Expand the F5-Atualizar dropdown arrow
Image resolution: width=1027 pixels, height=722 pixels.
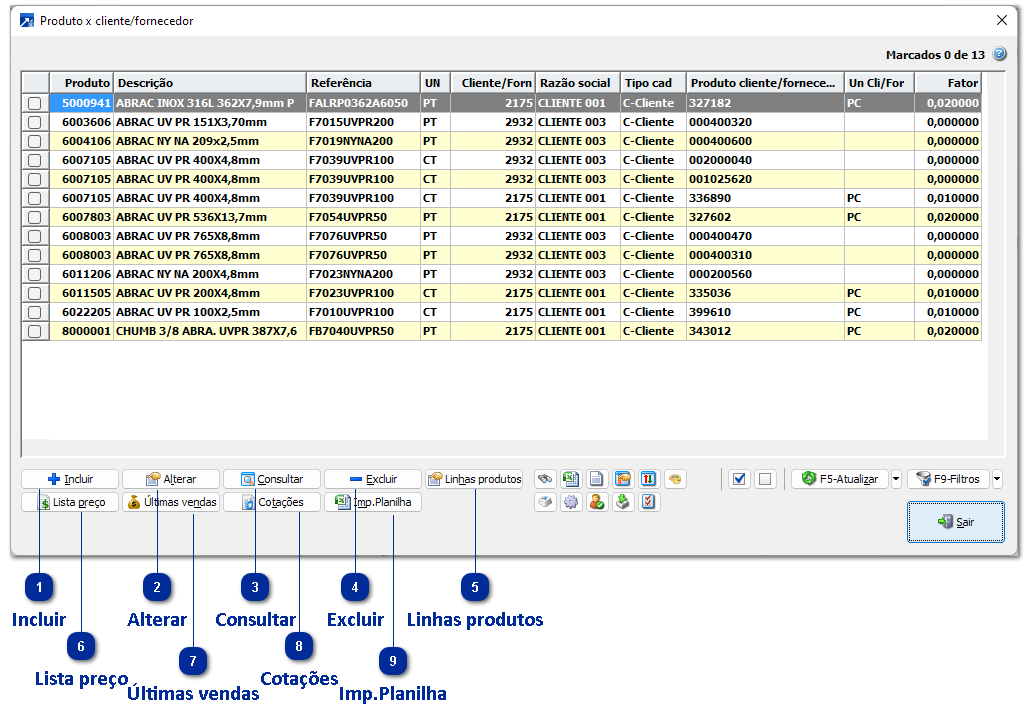coord(896,479)
